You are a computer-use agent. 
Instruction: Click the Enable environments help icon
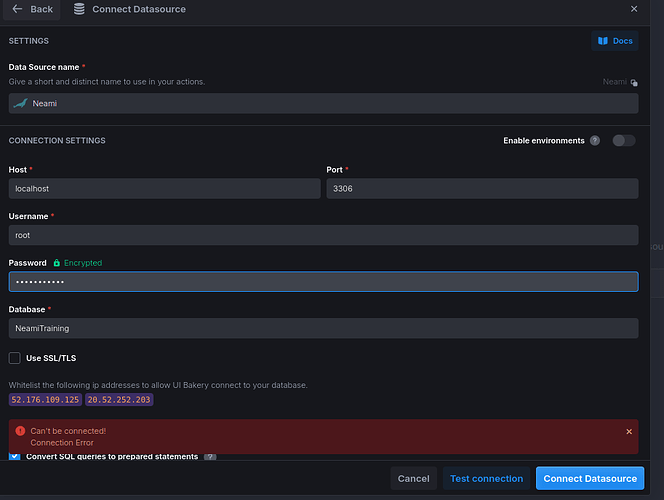[x=595, y=141]
